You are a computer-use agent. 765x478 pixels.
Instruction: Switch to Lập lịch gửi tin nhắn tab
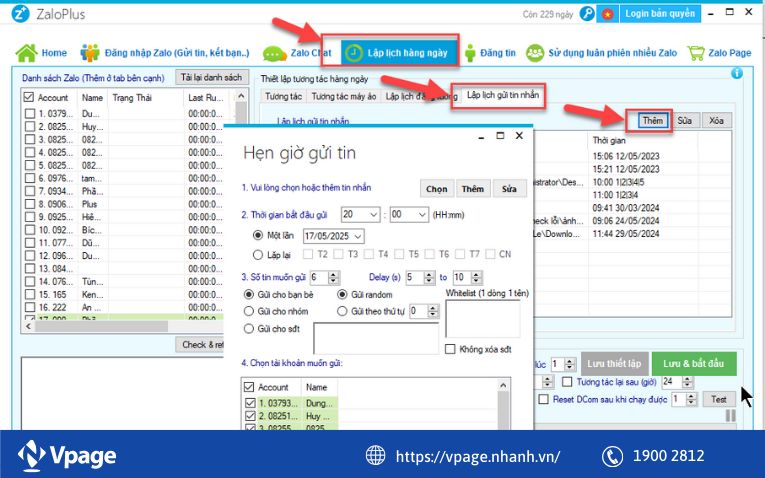coord(503,95)
